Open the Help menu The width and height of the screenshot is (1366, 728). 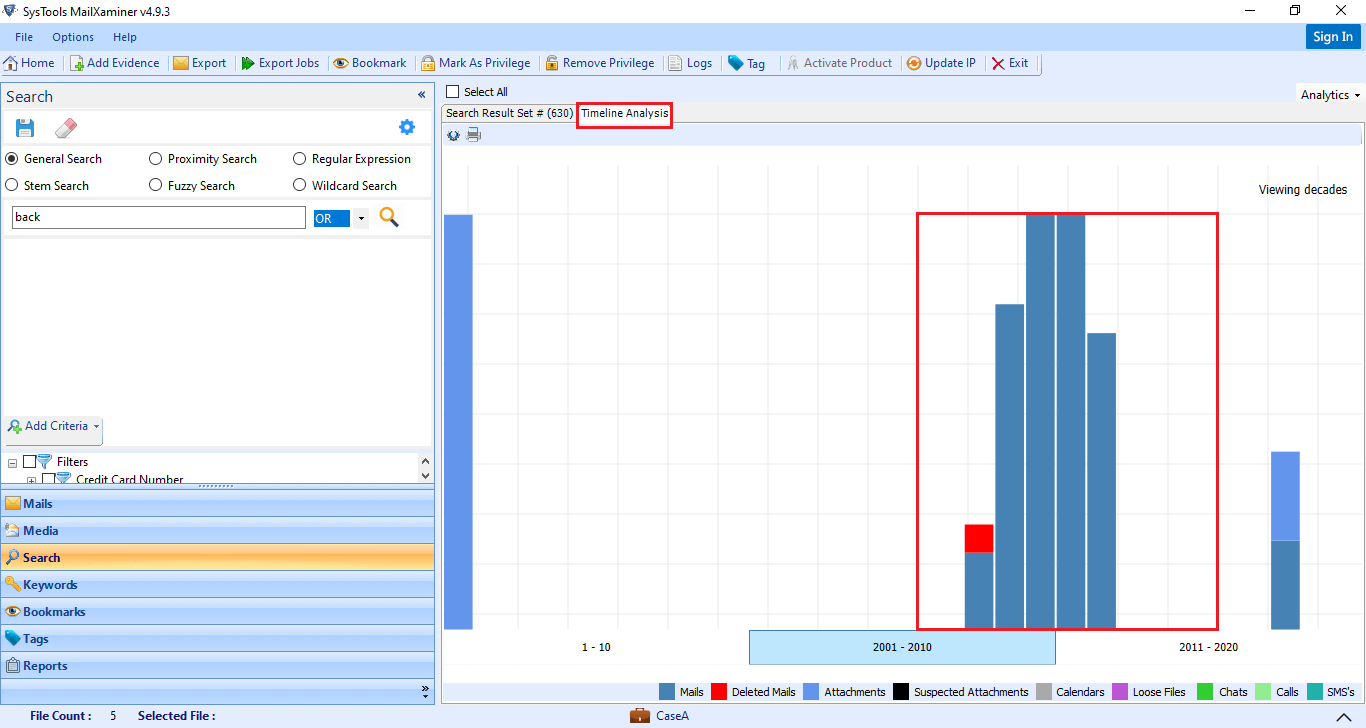(125, 37)
